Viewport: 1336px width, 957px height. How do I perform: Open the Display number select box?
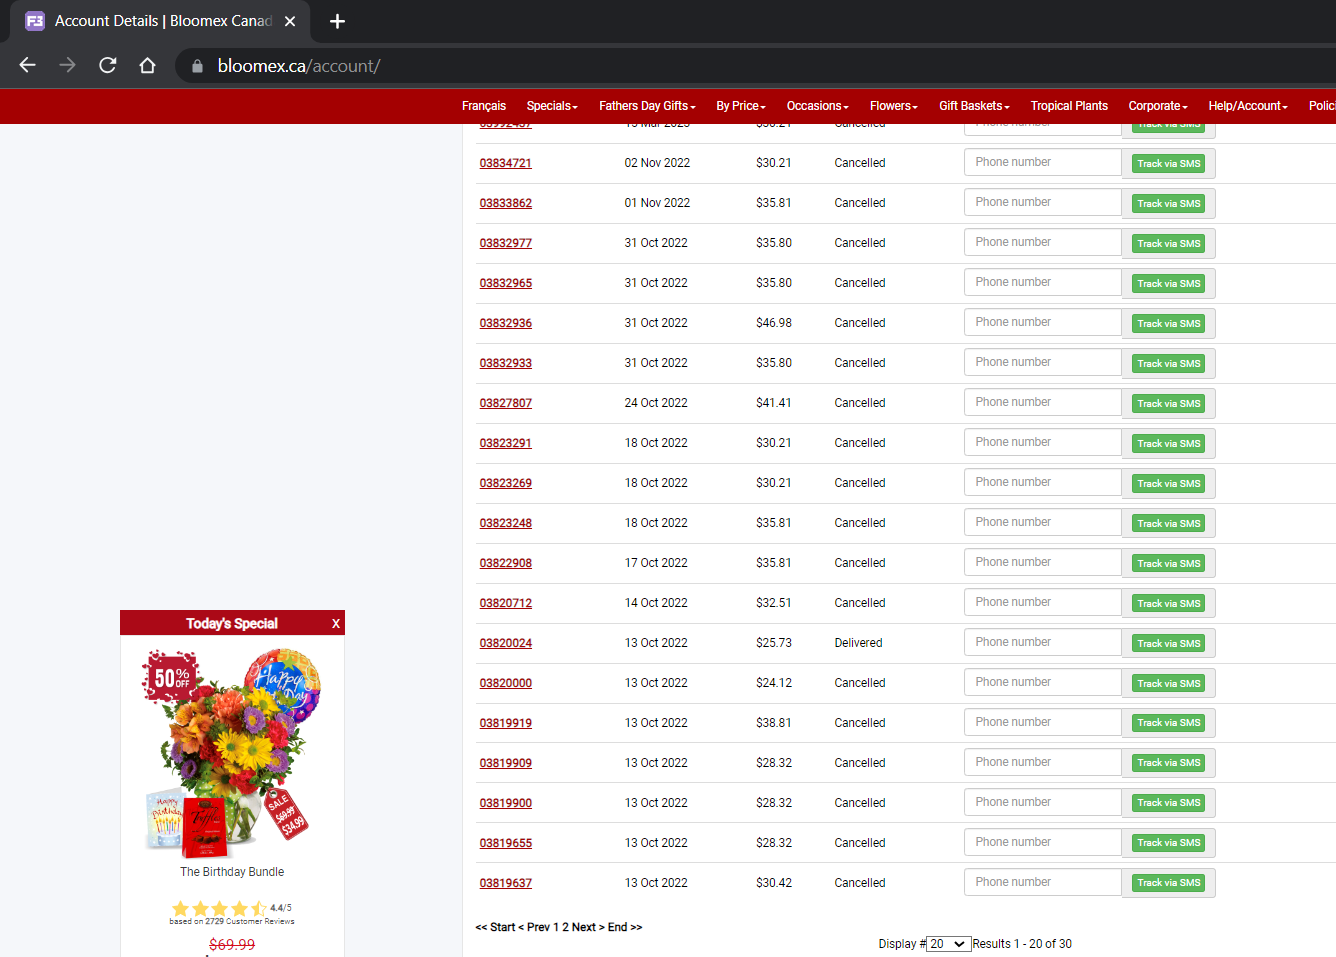948,944
